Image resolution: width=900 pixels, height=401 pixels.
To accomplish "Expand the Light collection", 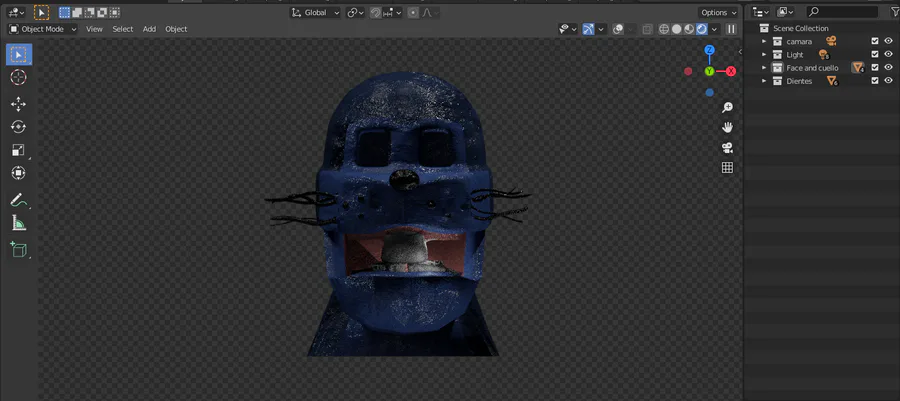I will point(764,54).
